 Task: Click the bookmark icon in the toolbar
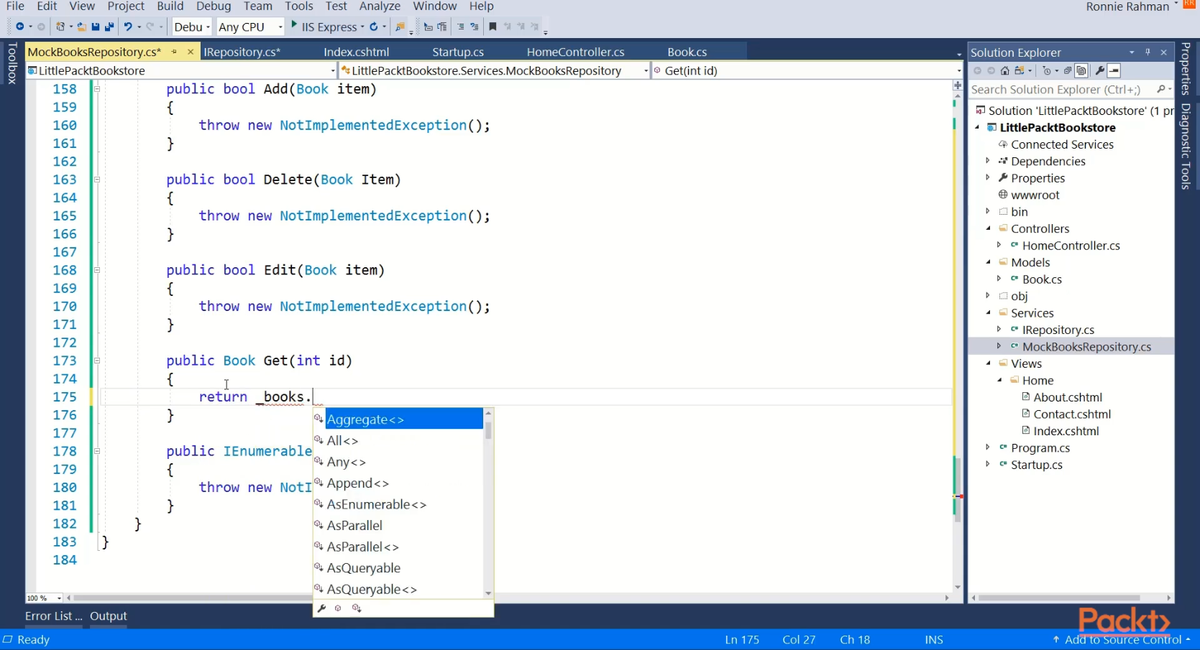pos(492,26)
